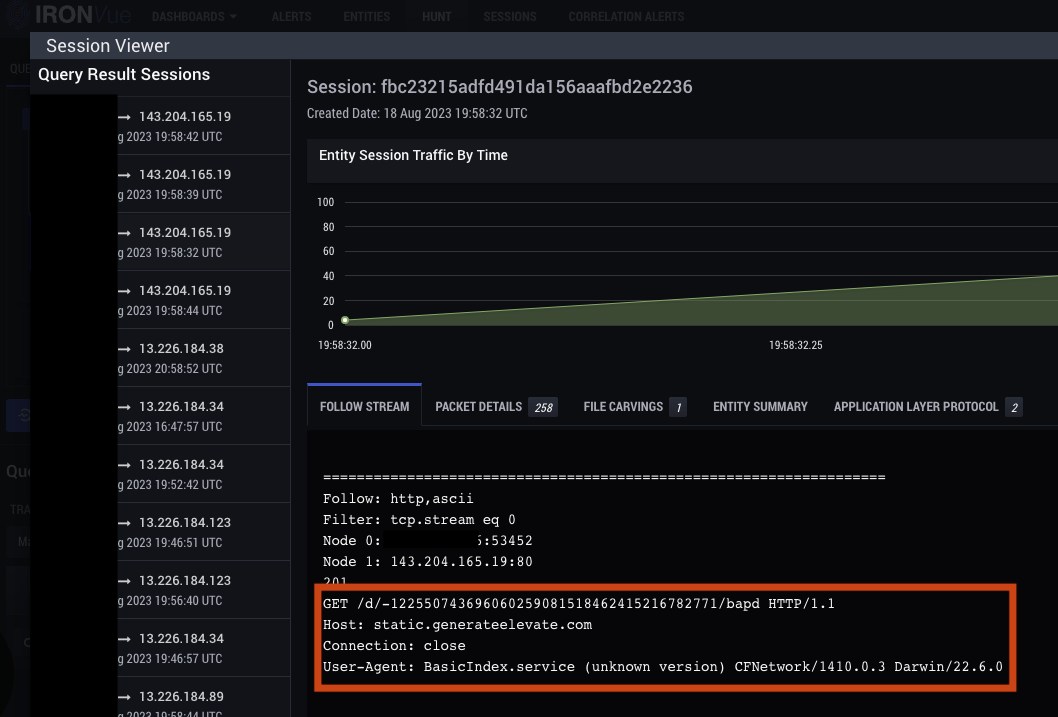1058x717 pixels.
Task: Open the Alerts menu item
Action: 291,16
